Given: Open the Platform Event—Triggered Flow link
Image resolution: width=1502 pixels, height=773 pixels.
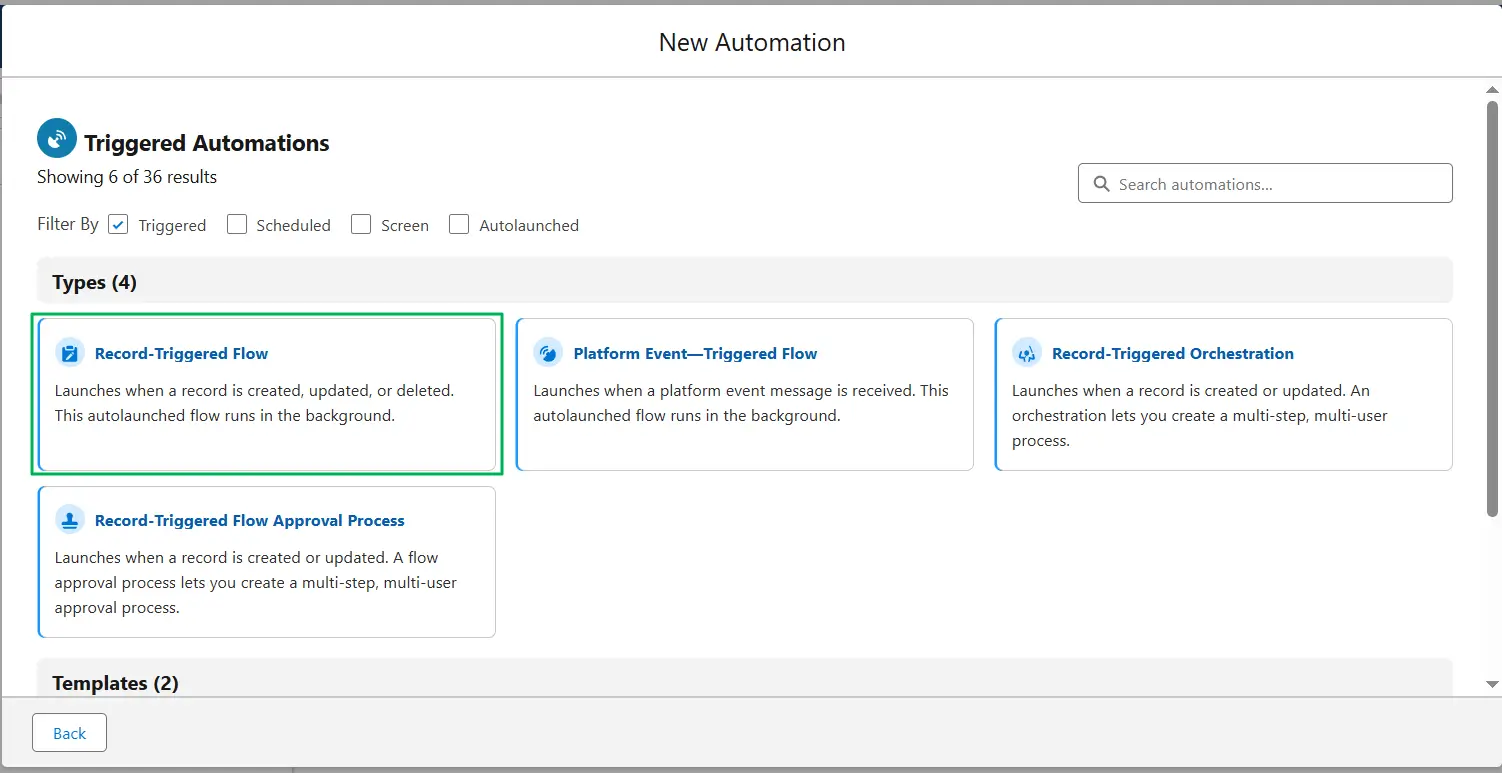Looking at the screenshot, I should (696, 353).
